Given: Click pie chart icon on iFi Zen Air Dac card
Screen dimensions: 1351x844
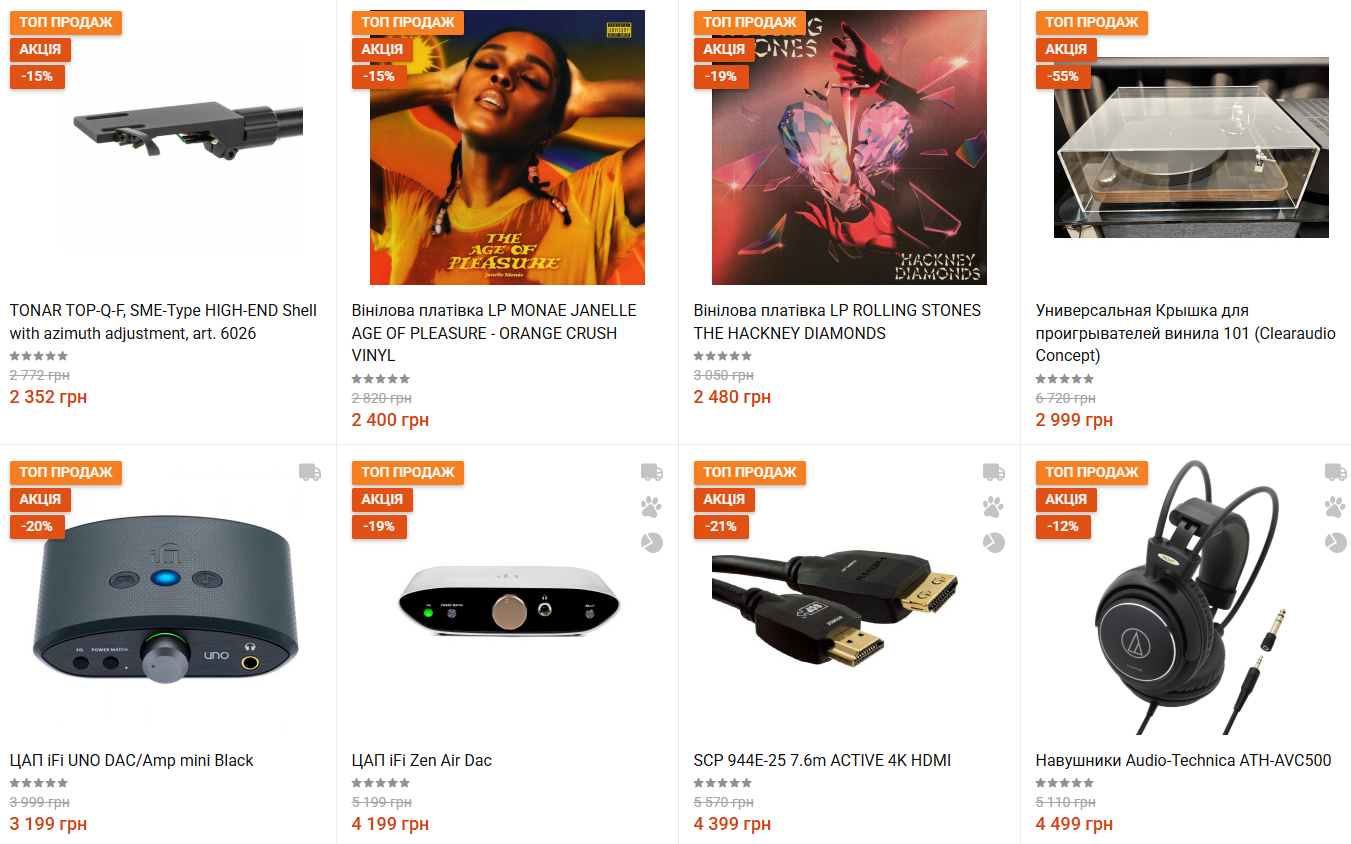Looking at the screenshot, I should coord(652,542).
